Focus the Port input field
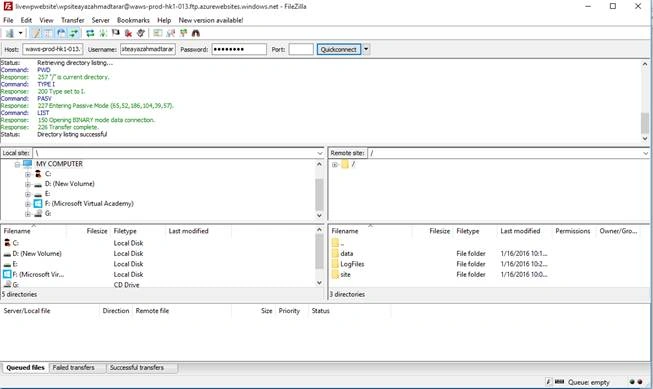This screenshot has height=389, width=653. click(301, 49)
